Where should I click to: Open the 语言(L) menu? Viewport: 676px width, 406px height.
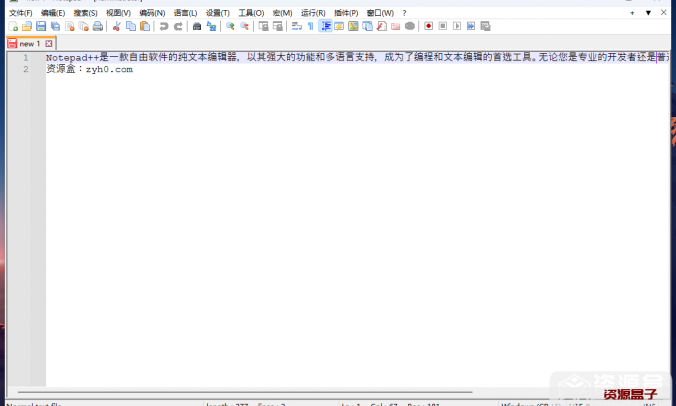(x=185, y=13)
